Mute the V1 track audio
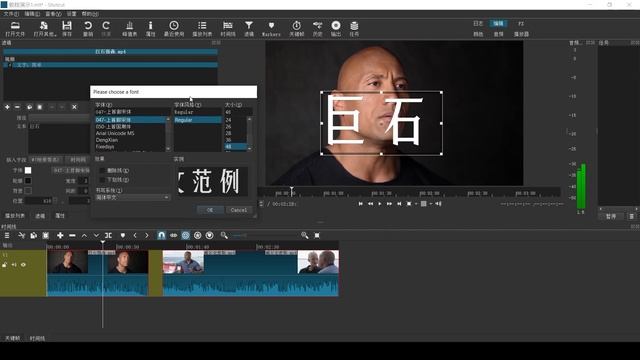The image size is (640, 360). tap(14, 265)
